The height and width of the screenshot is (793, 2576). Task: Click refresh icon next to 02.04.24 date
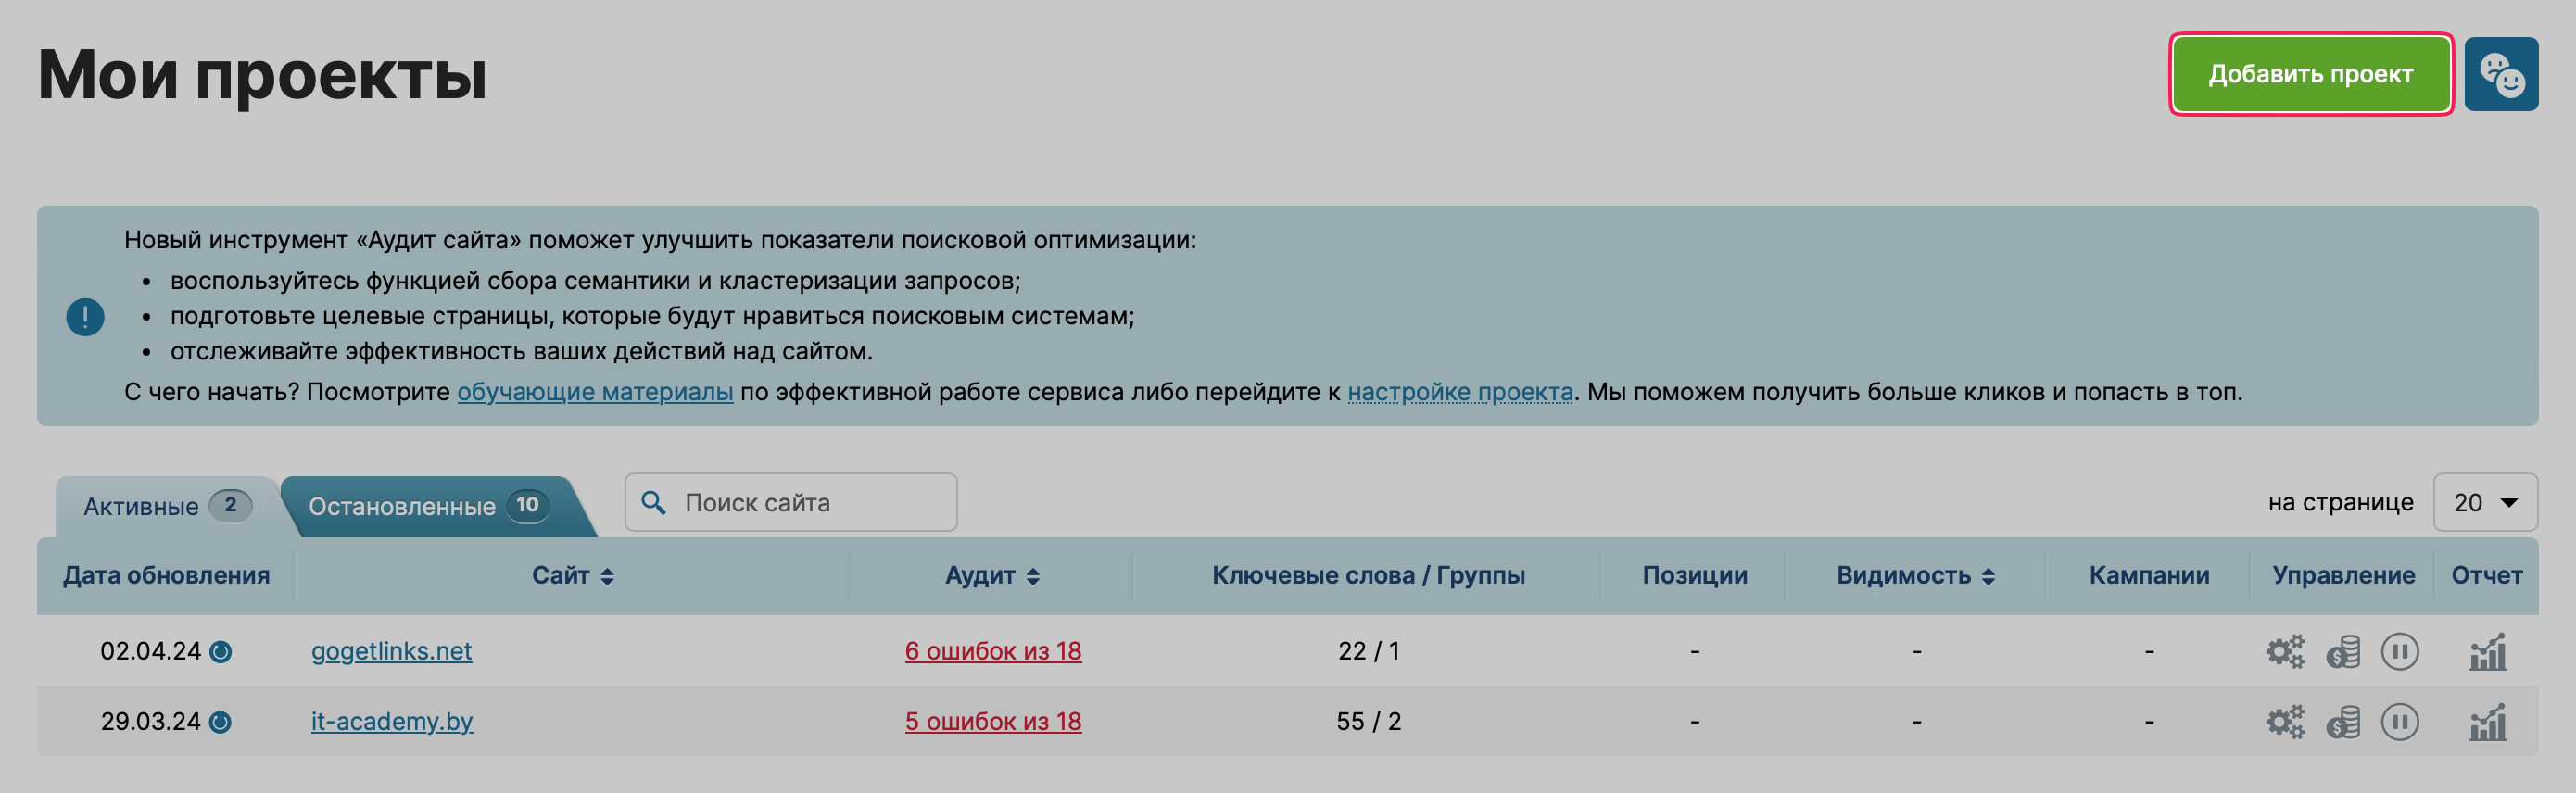(x=221, y=652)
